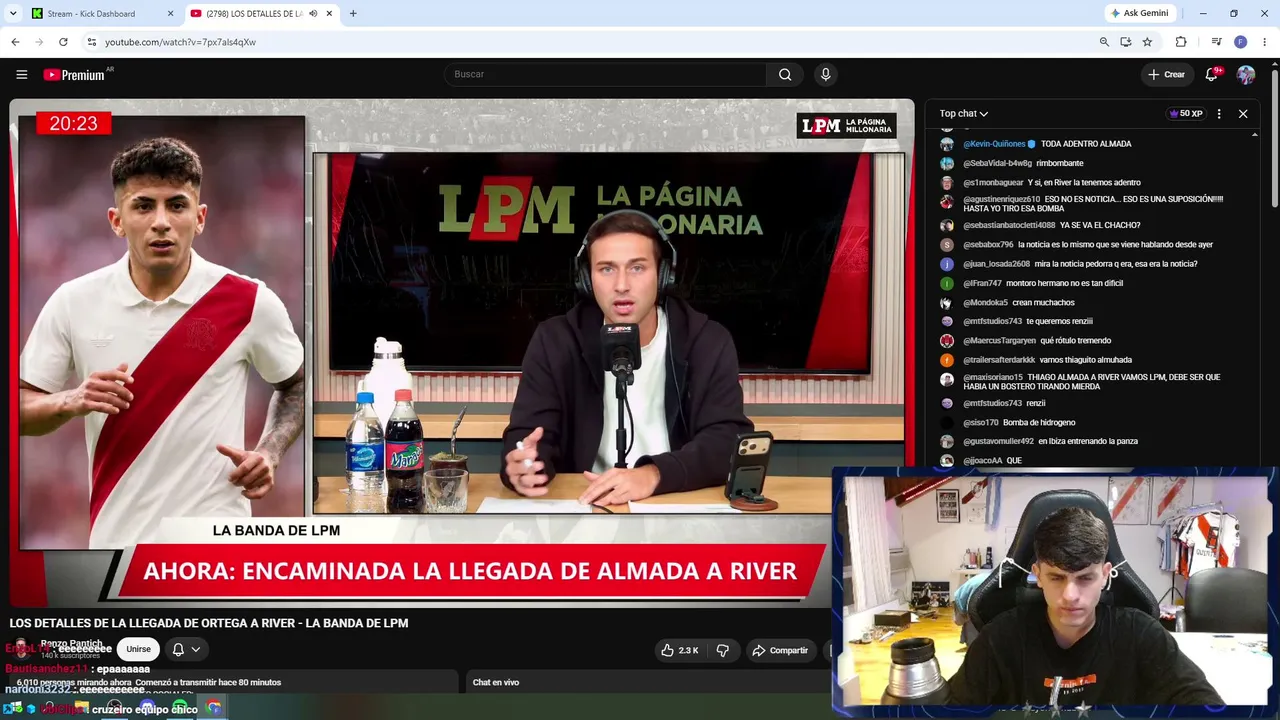1280x720 pixels.
Task: Select chat message 'vamos thiaguito almuhada'
Action: (1085, 360)
